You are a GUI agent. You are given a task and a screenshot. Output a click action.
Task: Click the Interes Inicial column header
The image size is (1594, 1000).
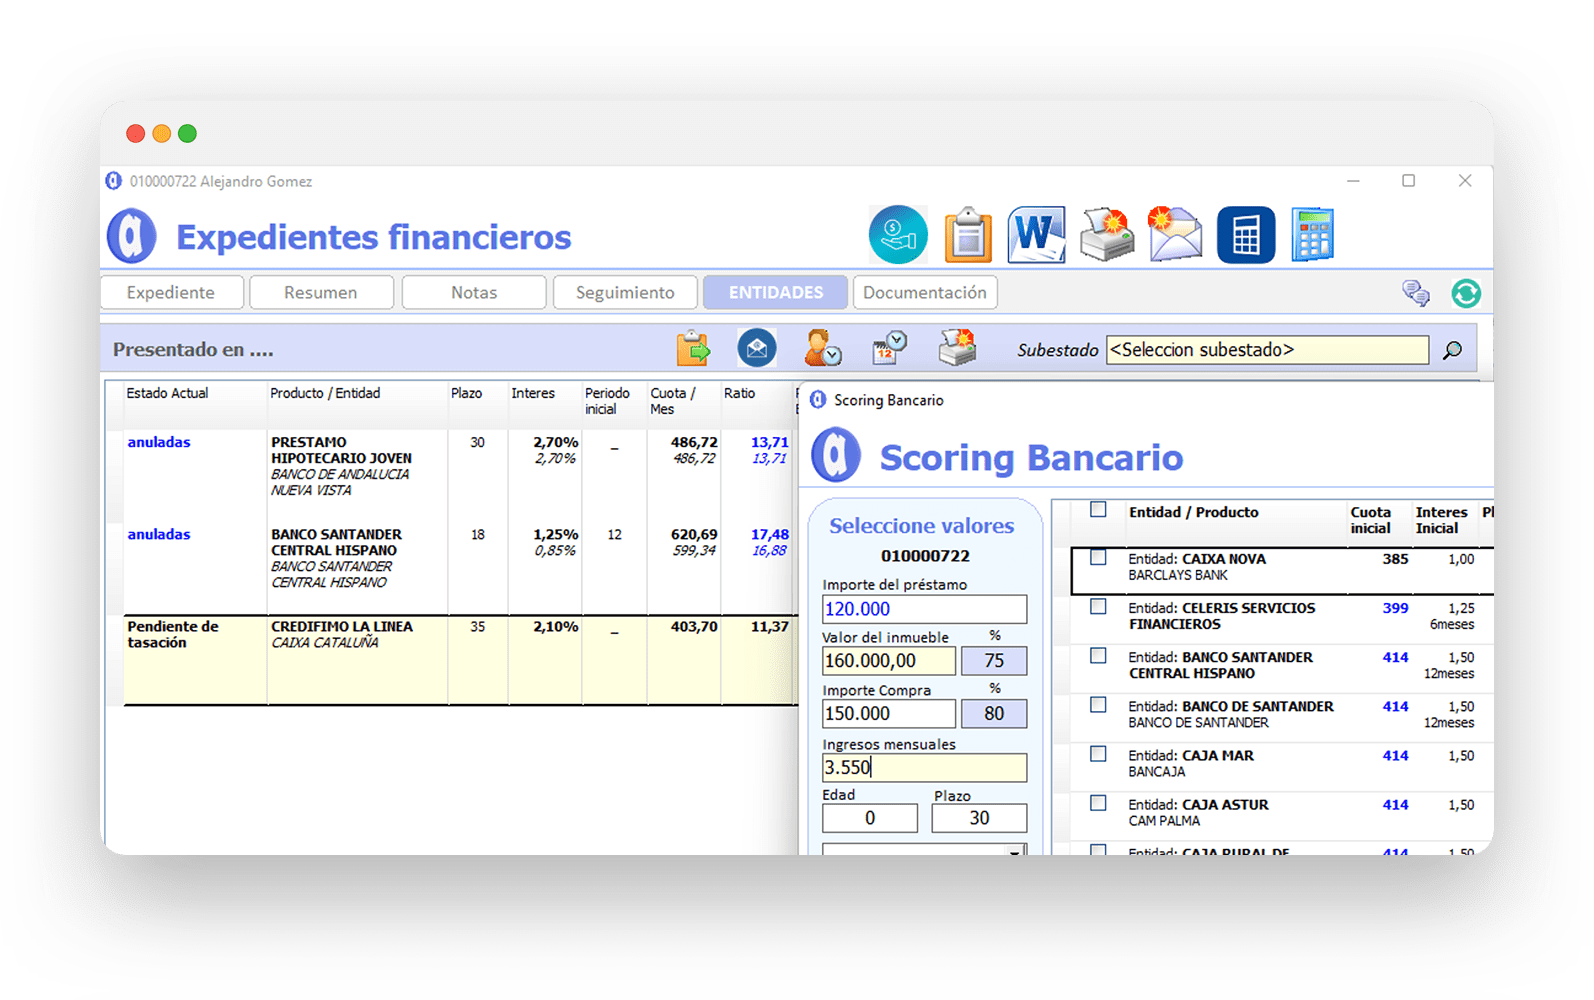pyautogui.click(x=1441, y=520)
